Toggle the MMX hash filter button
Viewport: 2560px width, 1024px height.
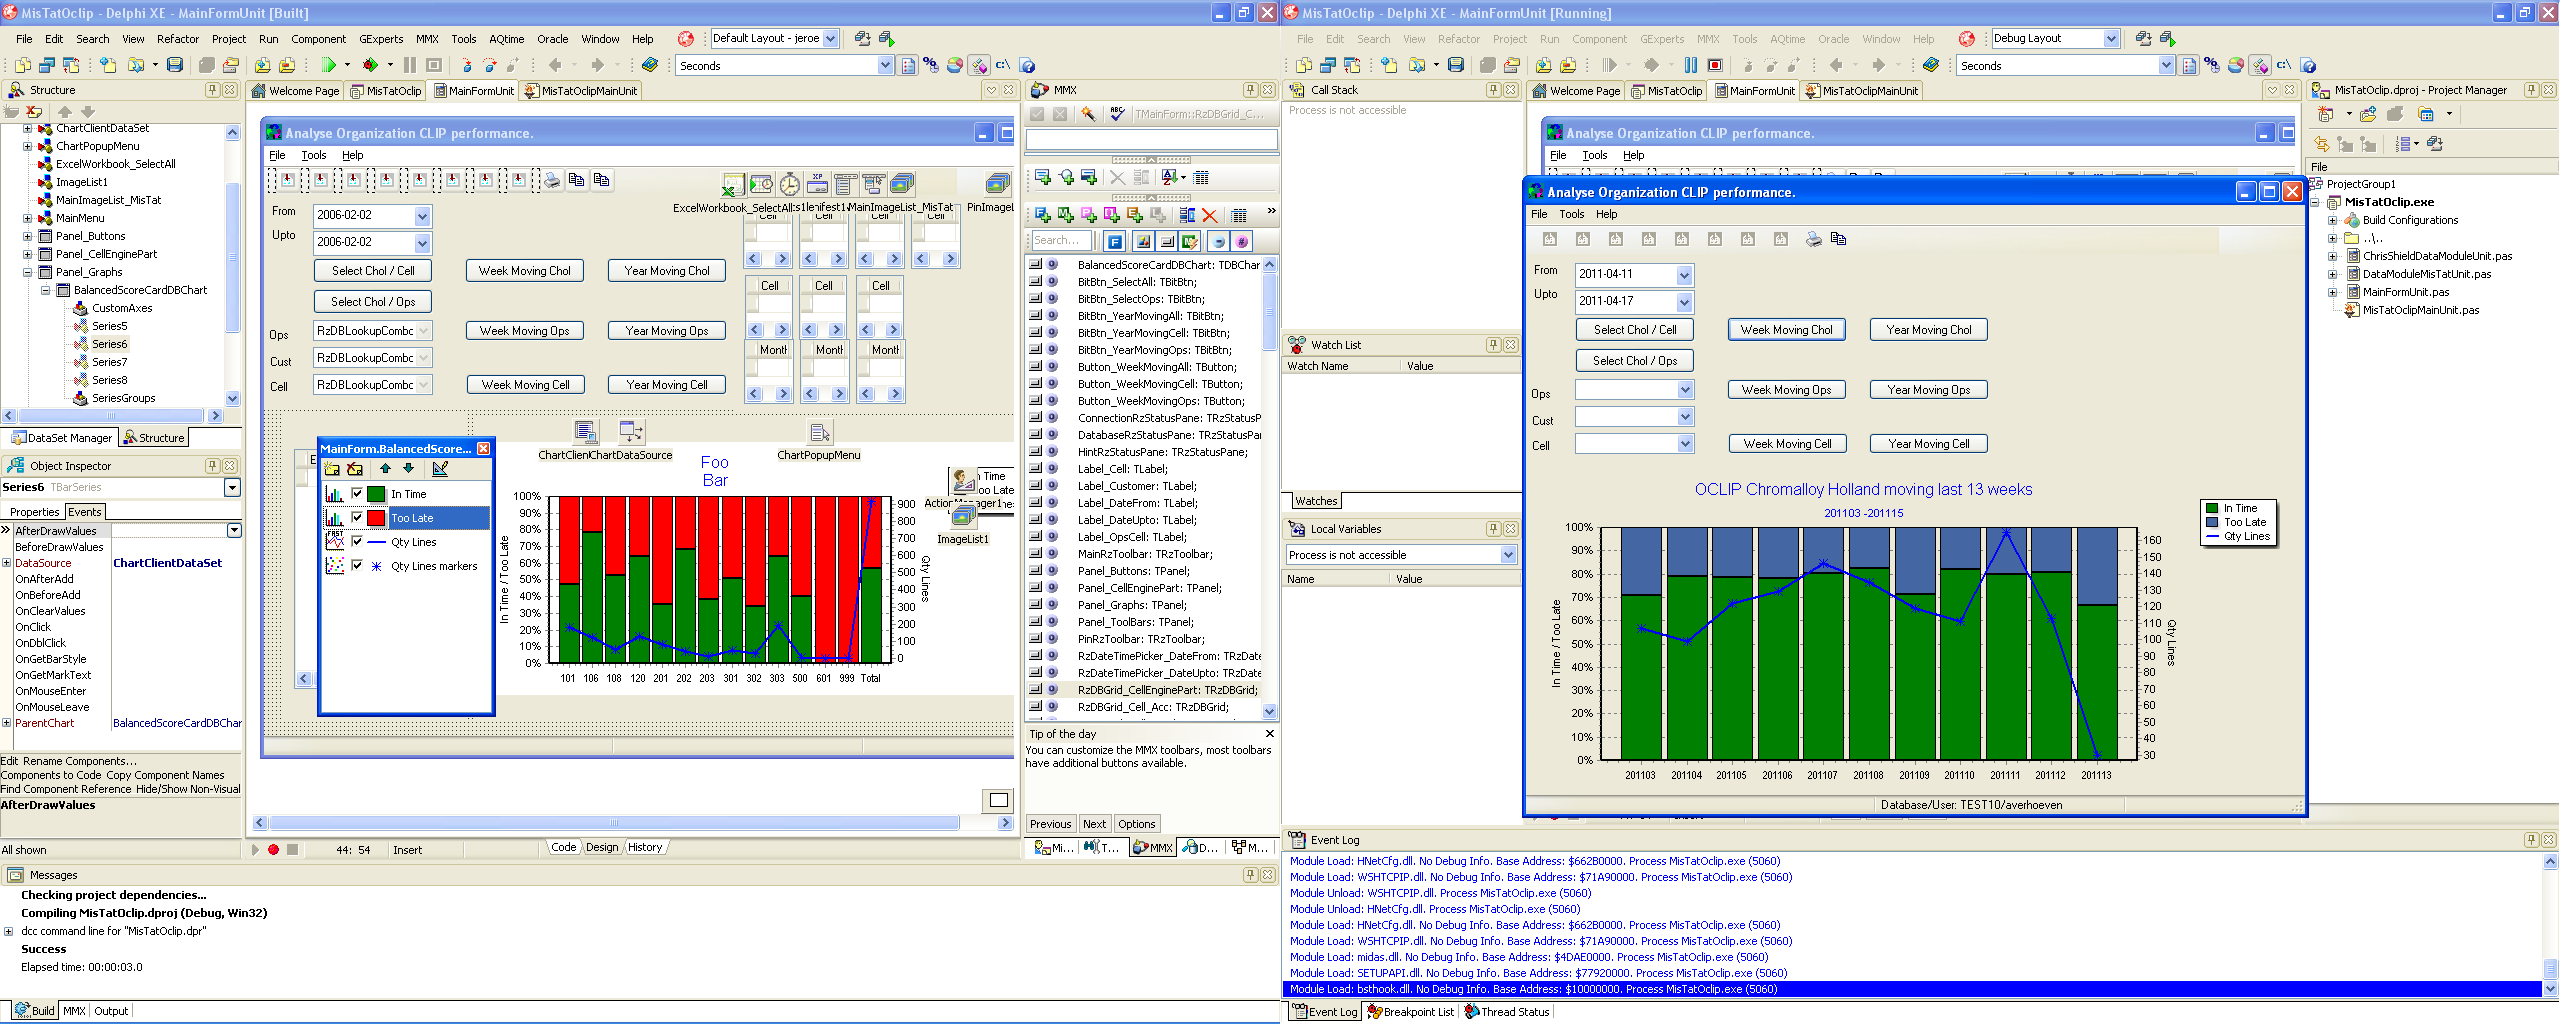[x=1241, y=241]
